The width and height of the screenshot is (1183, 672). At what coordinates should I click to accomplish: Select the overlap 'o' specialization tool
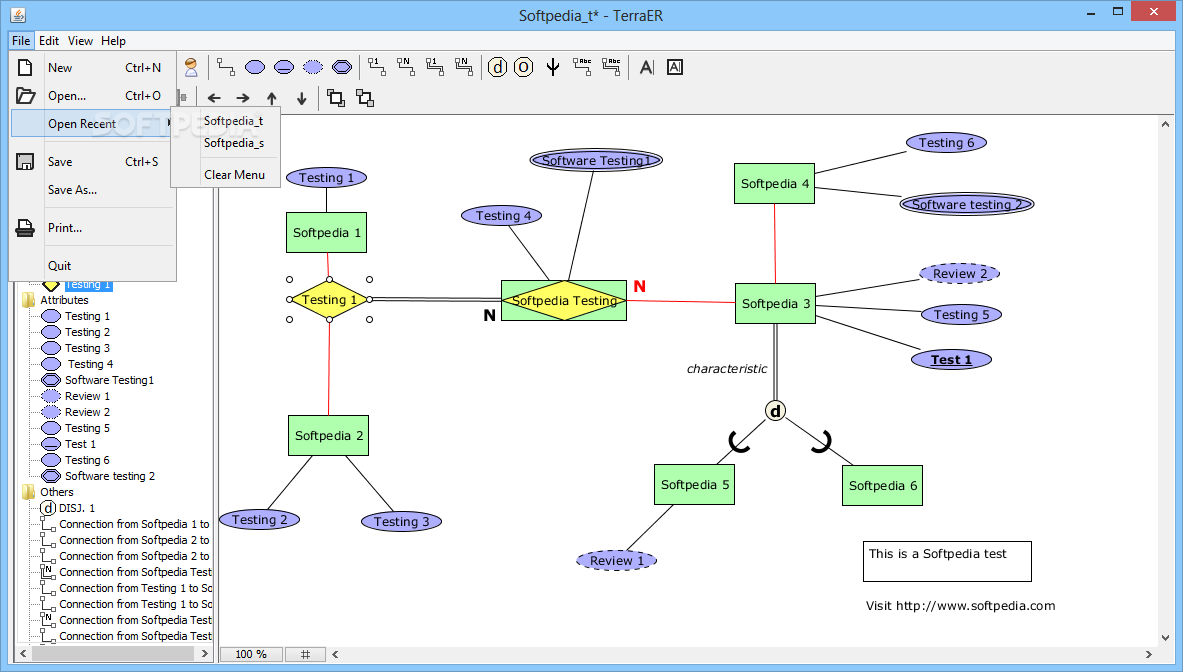point(524,67)
